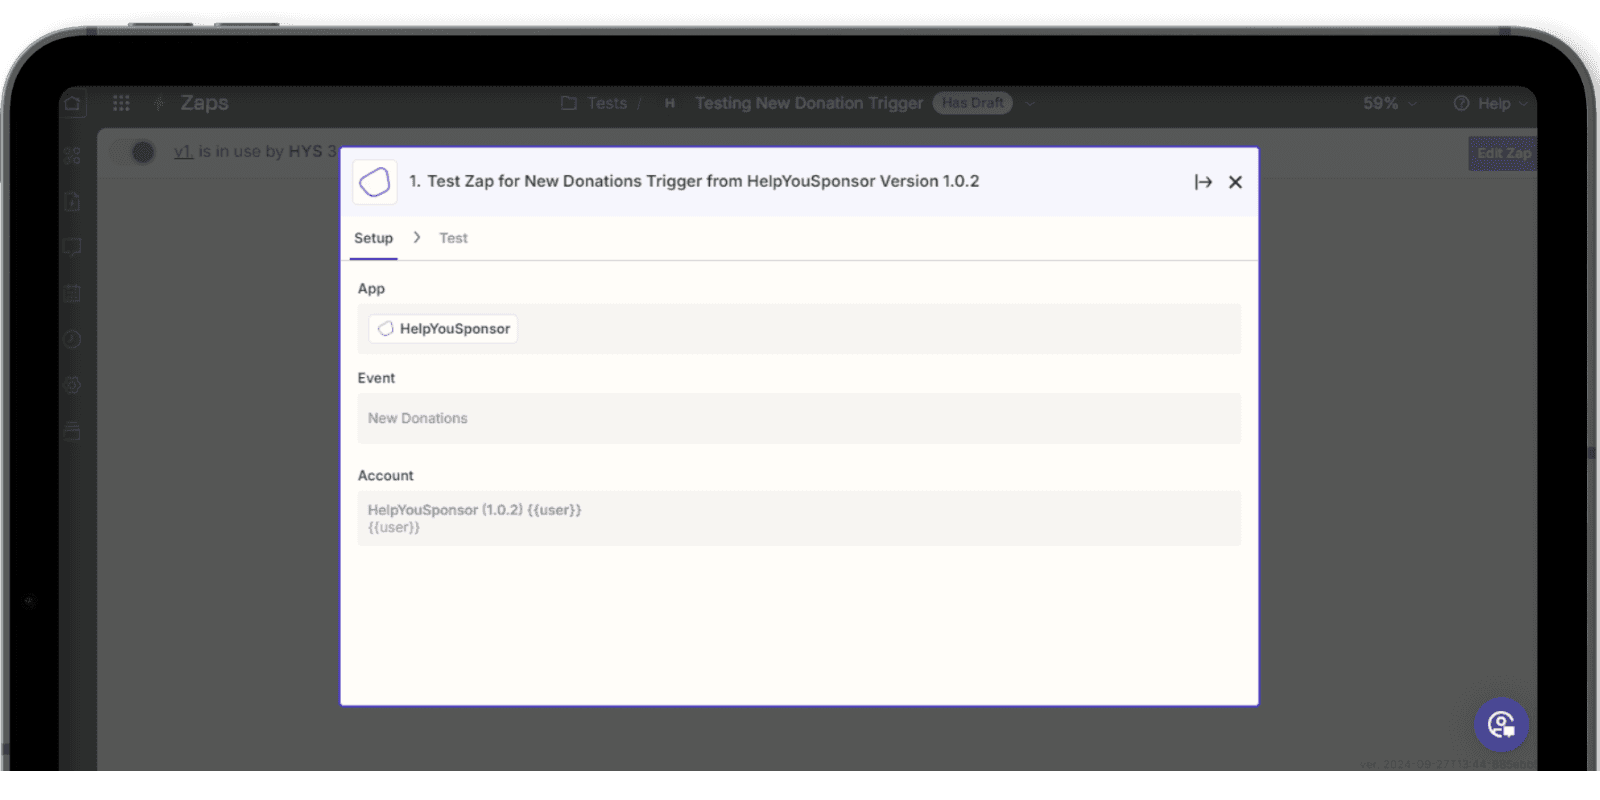Screen dimensions: 1600x800
Task: Click the HelpYouSponsor step logo in the dialog header
Action: click(x=375, y=182)
